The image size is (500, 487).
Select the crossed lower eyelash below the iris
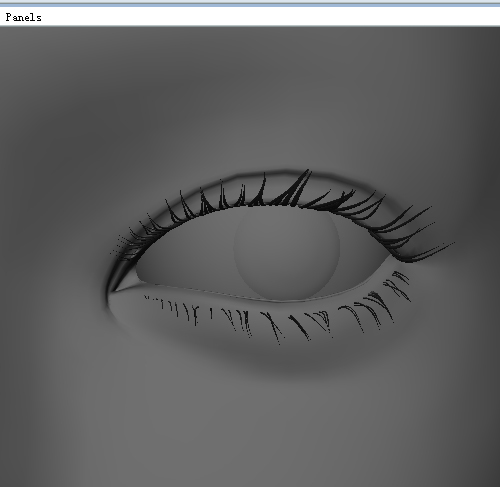(273, 327)
